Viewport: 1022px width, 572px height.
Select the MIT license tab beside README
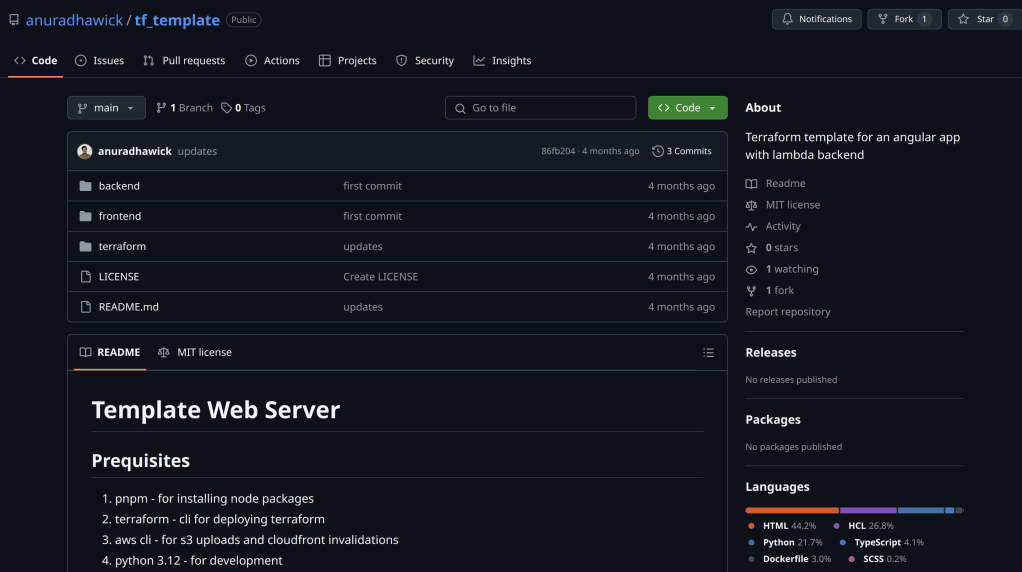pos(195,352)
